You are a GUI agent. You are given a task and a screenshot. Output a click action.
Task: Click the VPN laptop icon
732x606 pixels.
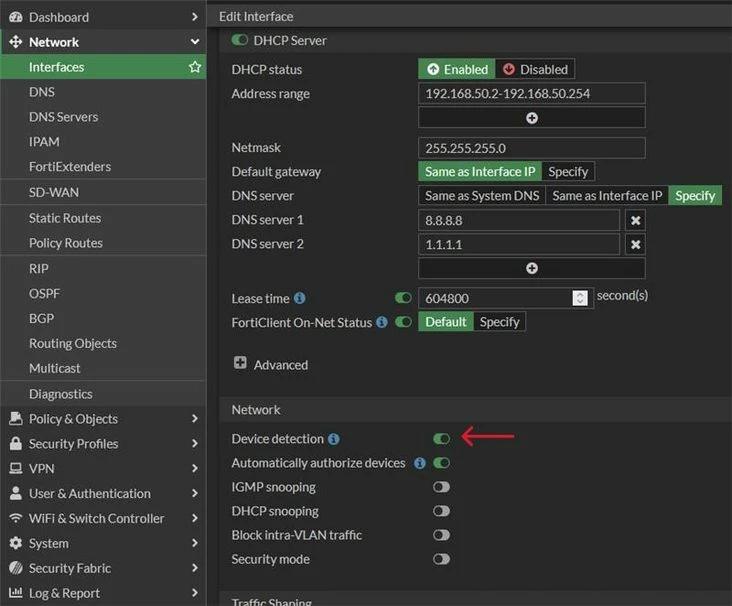click(15, 468)
